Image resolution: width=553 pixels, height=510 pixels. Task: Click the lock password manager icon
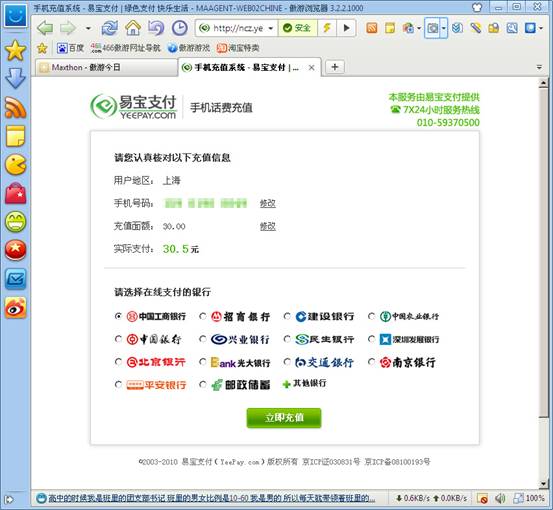[493, 28]
